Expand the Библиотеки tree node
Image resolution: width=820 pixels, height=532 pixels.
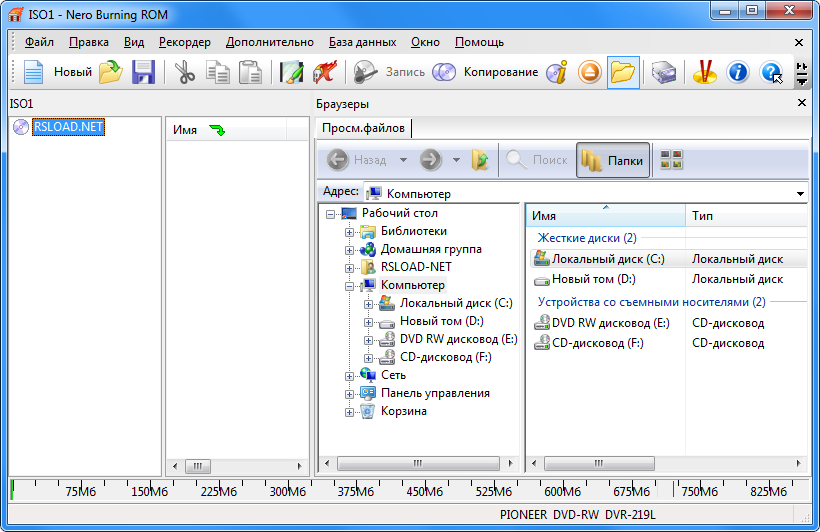click(x=349, y=232)
